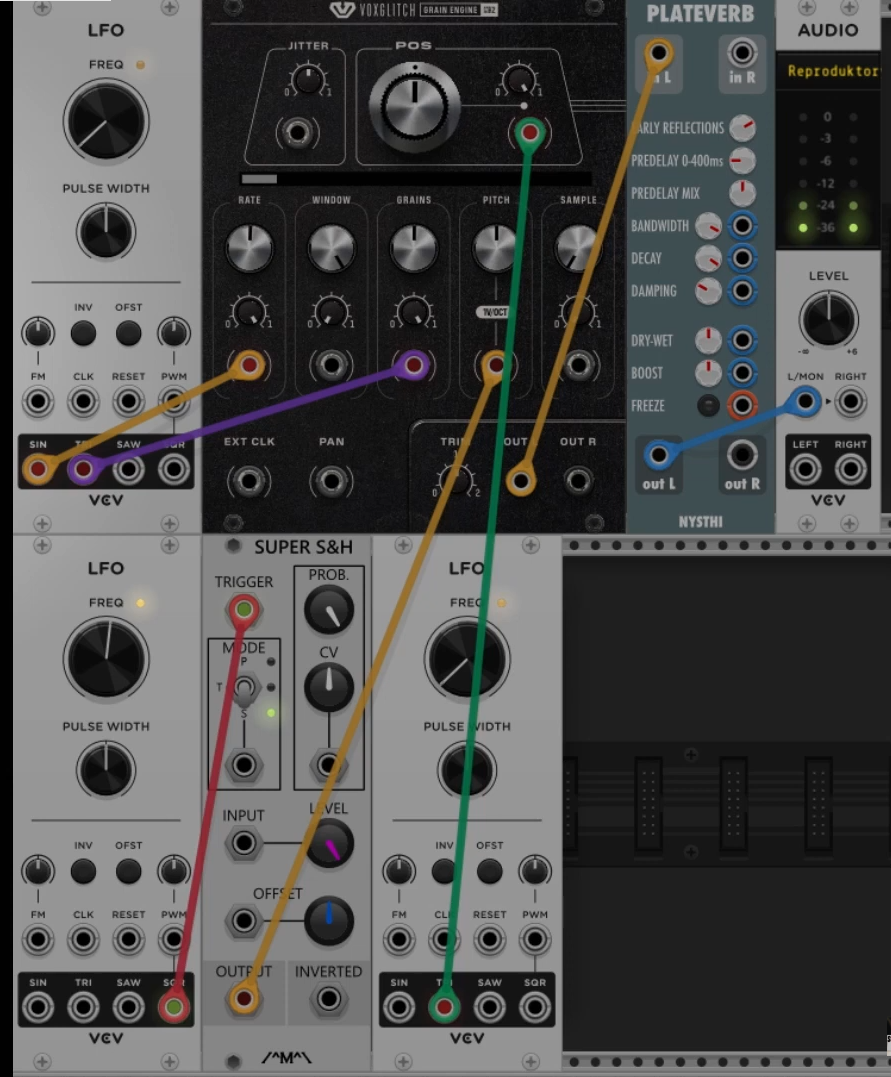891x1077 pixels.
Task: Click the LEVEL knob on Super S&H
Action: tap(328, 843)
